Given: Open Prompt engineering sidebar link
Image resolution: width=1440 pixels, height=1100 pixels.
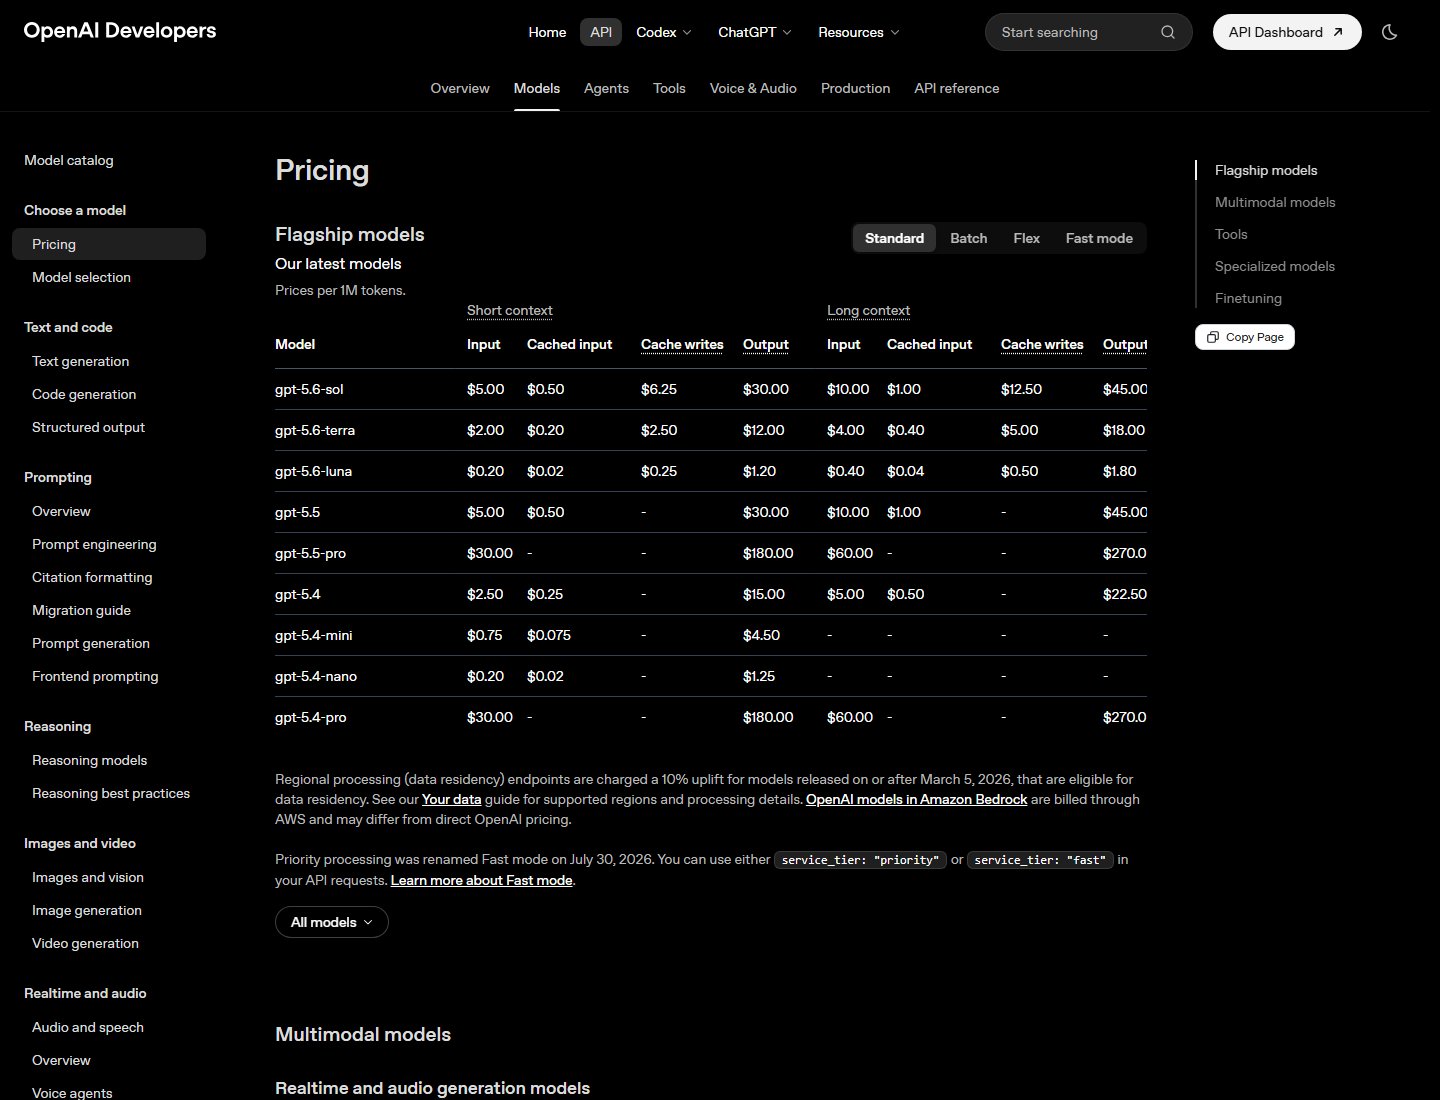Looking at the screenshot, I should coord(94,544).
